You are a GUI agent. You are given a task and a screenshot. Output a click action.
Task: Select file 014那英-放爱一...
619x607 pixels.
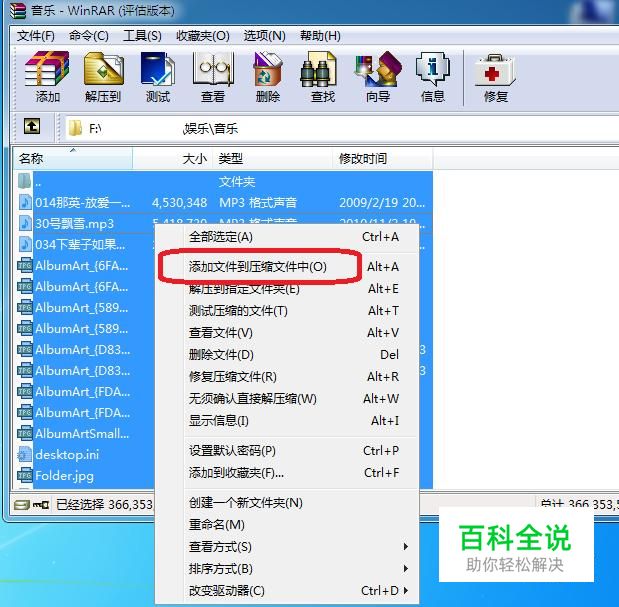click(82, 202)
